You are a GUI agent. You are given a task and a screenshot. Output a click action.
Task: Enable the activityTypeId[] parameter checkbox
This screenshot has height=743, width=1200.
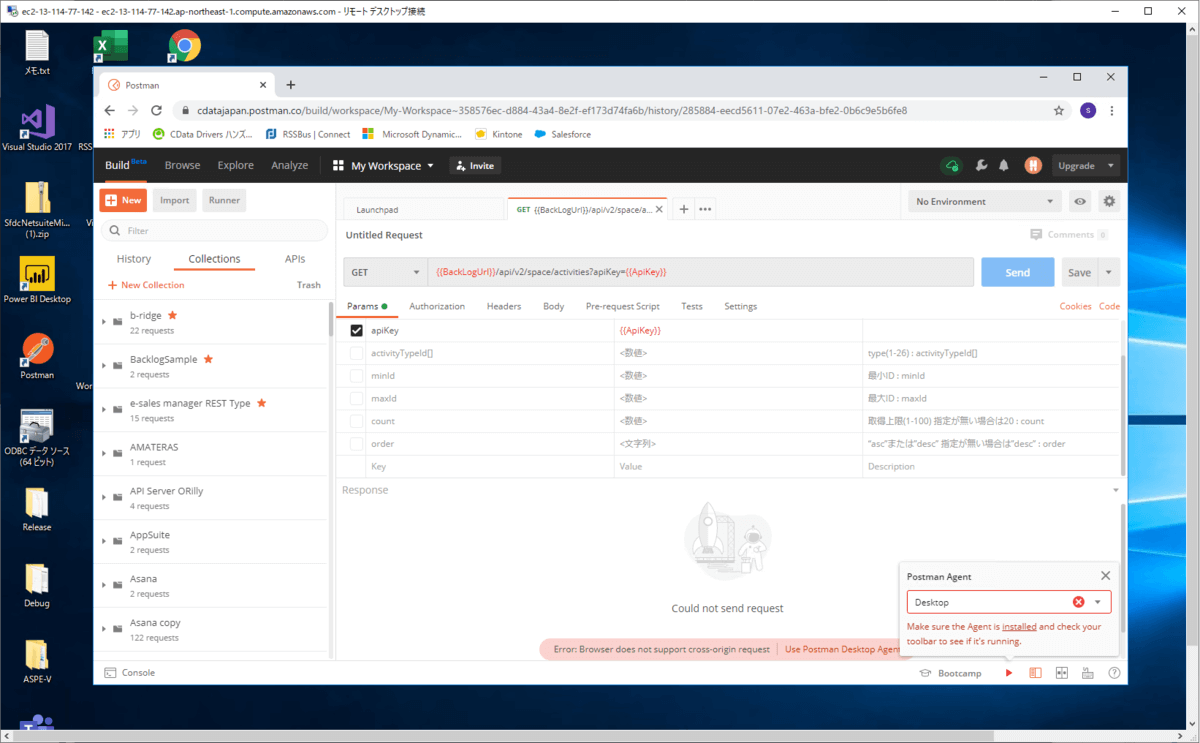(356, 353)
